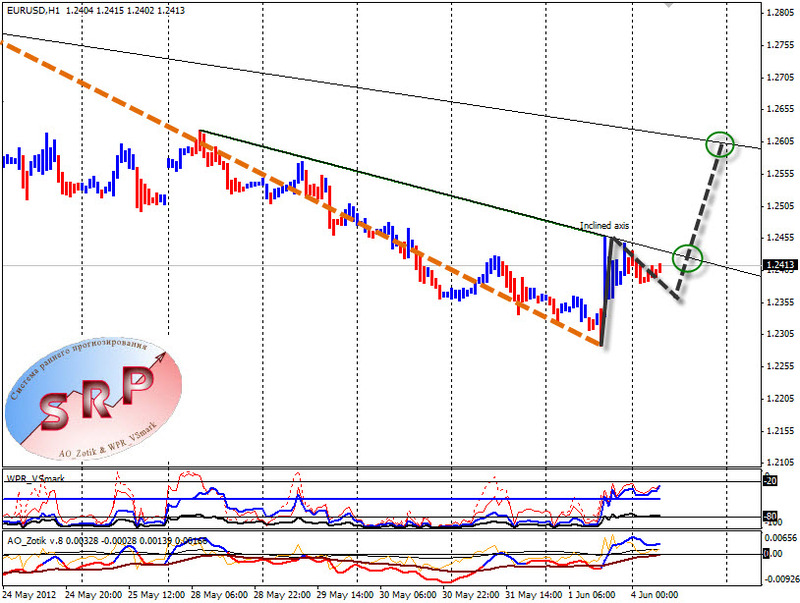Select the 1.2805 price axis value
800x603 pixels.
coord(781,13)
